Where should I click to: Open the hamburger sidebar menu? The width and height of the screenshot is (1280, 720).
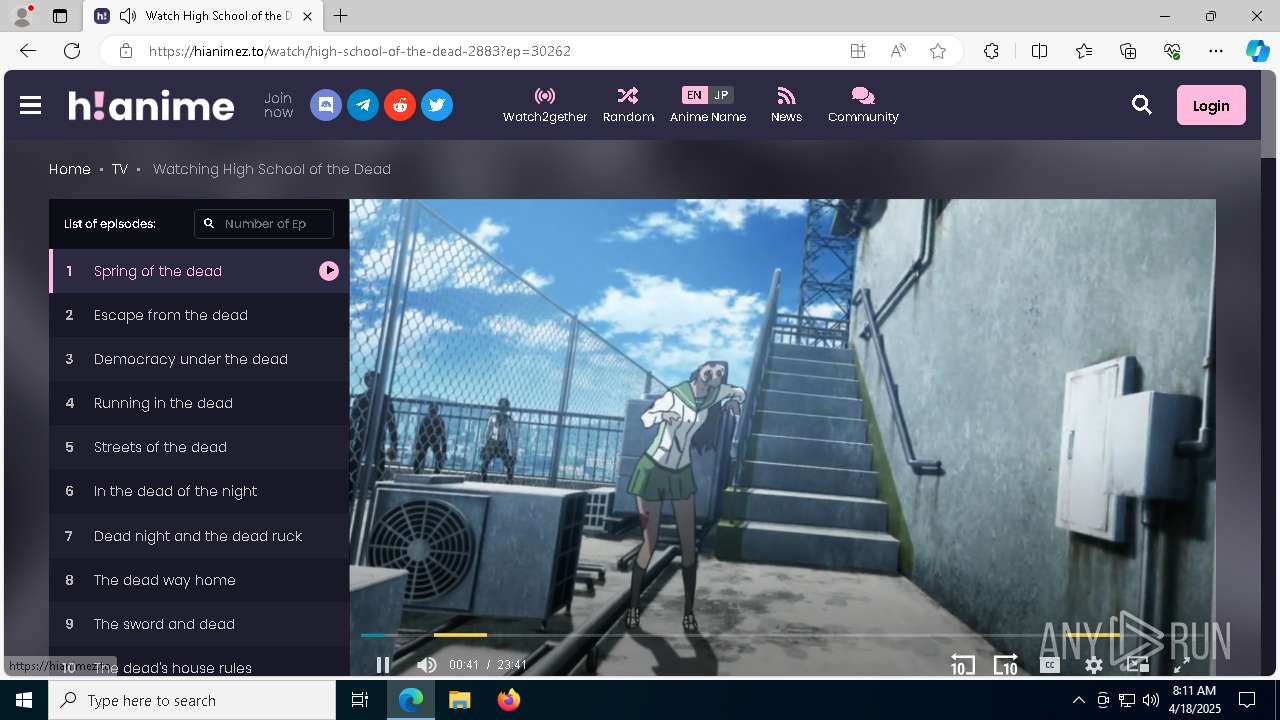tap(30, 105)
